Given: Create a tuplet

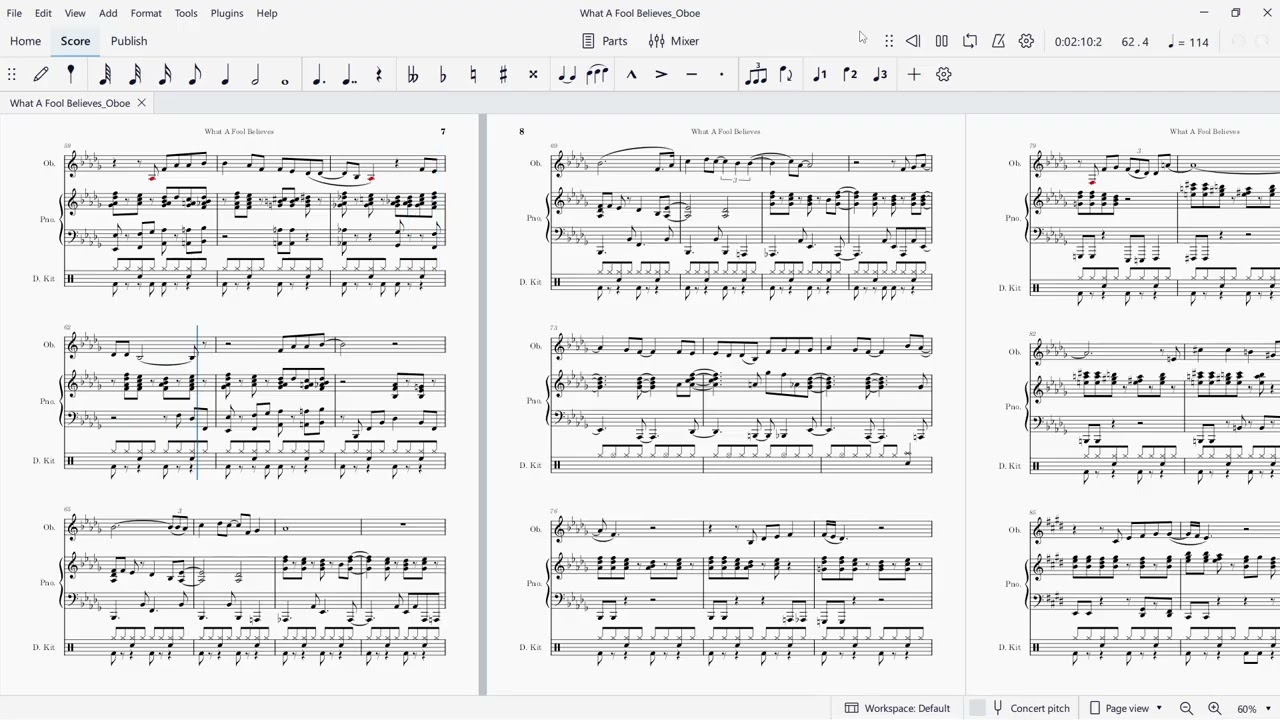Looking at the screenshot, I should (756, 74).
